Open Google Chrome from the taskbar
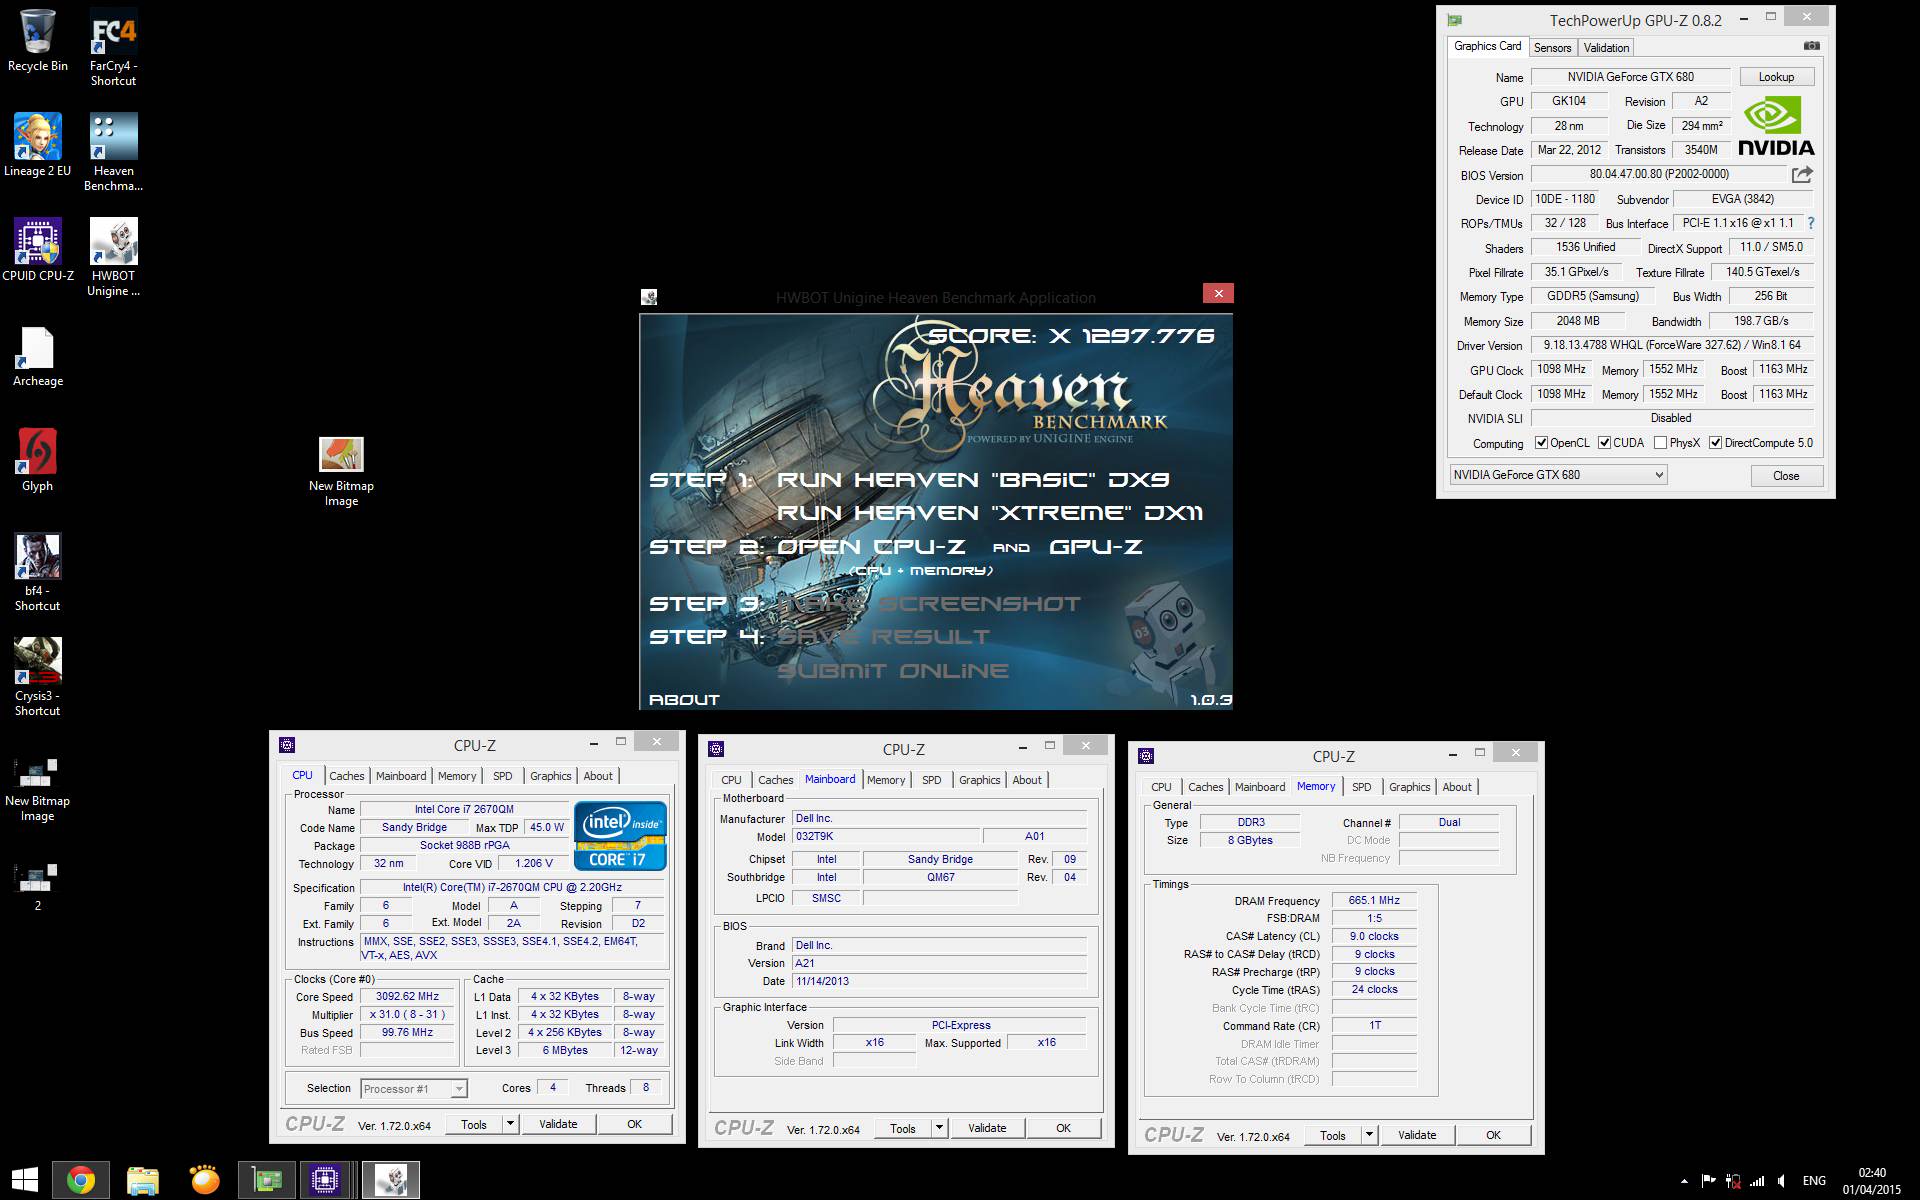This screenshot has width=1920, height=1200. point(81,1180)
